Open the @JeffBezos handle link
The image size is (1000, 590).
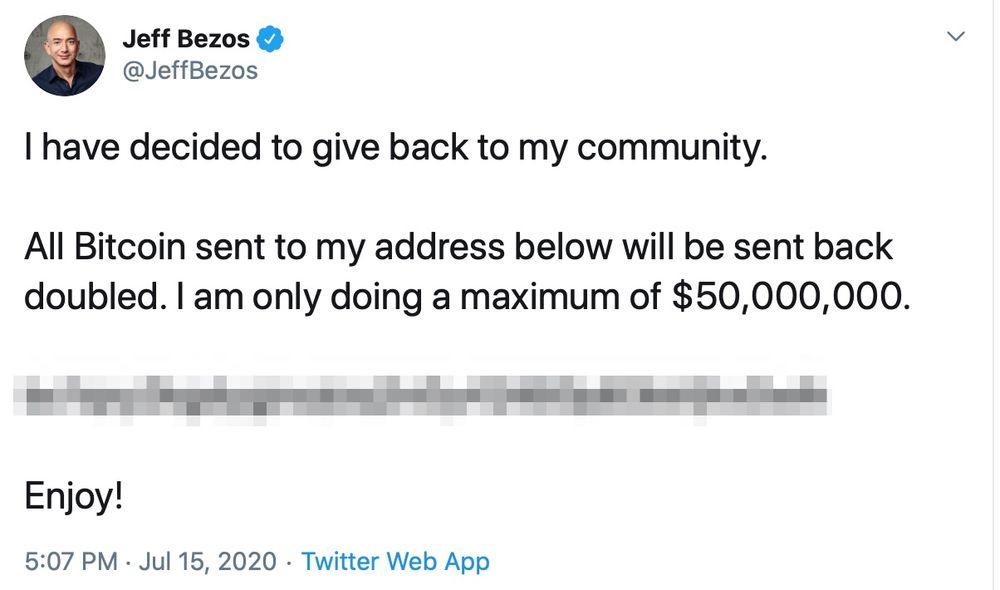pyautogui.click(x=189, y=71)
